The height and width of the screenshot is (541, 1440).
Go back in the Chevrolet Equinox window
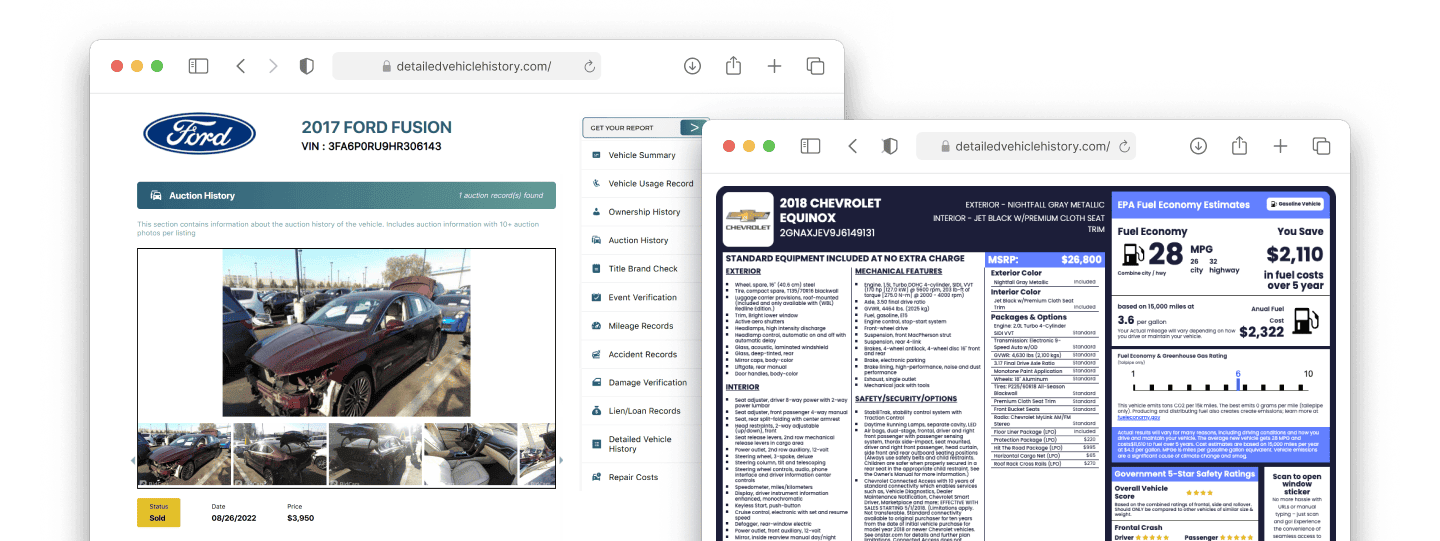852,146
